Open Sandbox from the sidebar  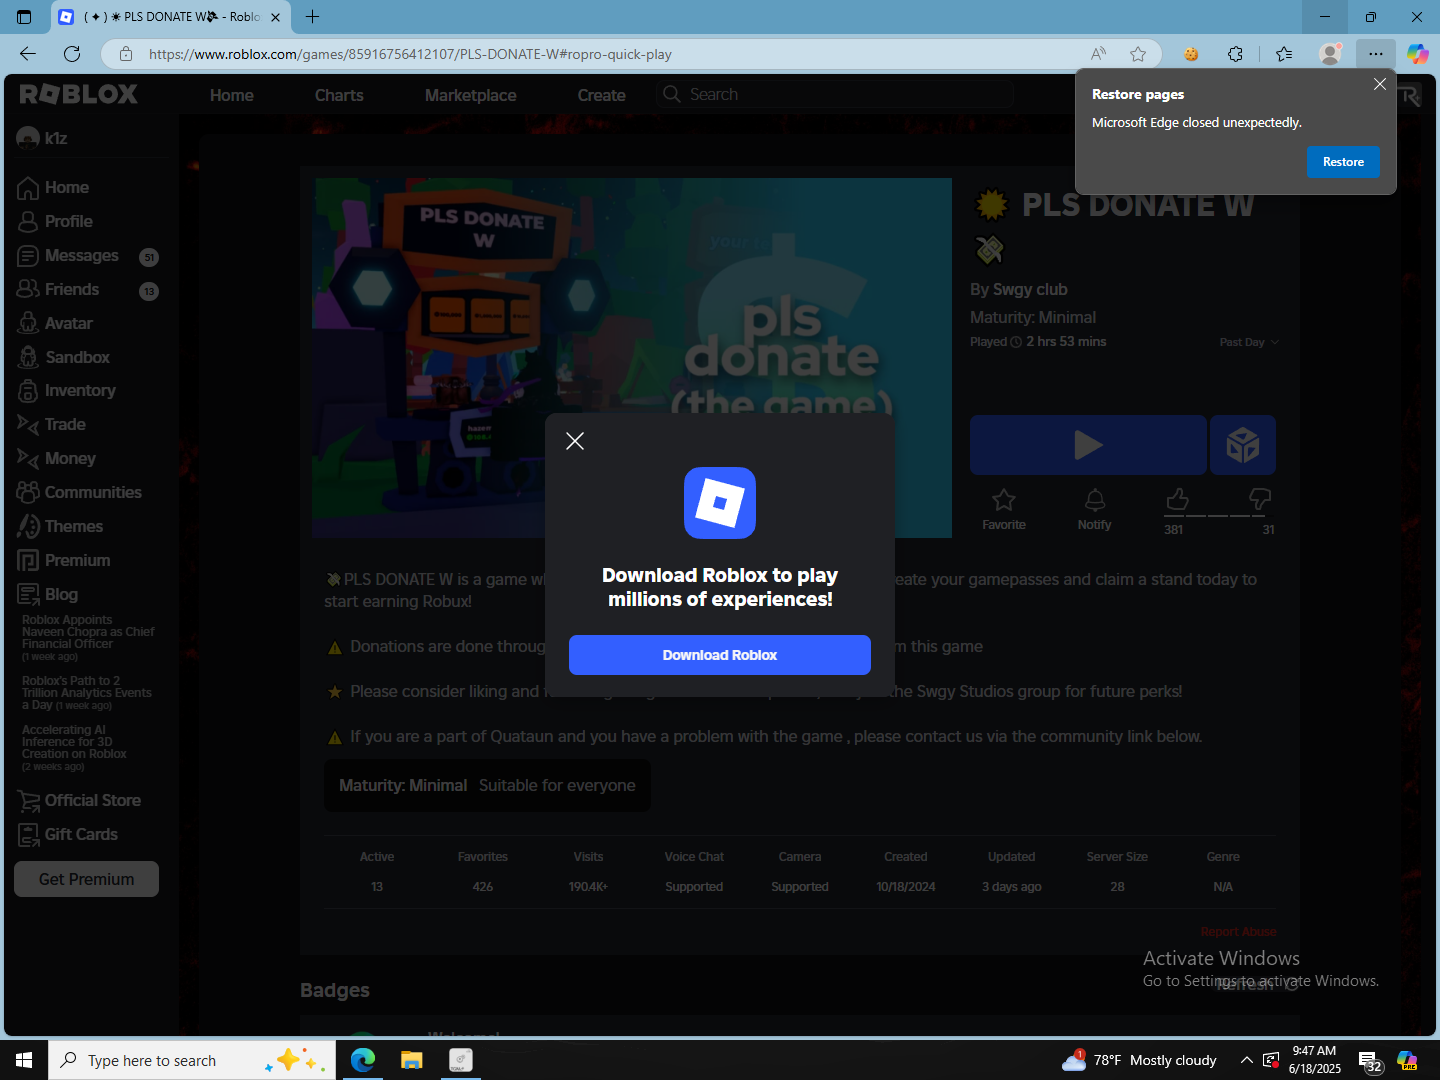(x=64, y=357)
